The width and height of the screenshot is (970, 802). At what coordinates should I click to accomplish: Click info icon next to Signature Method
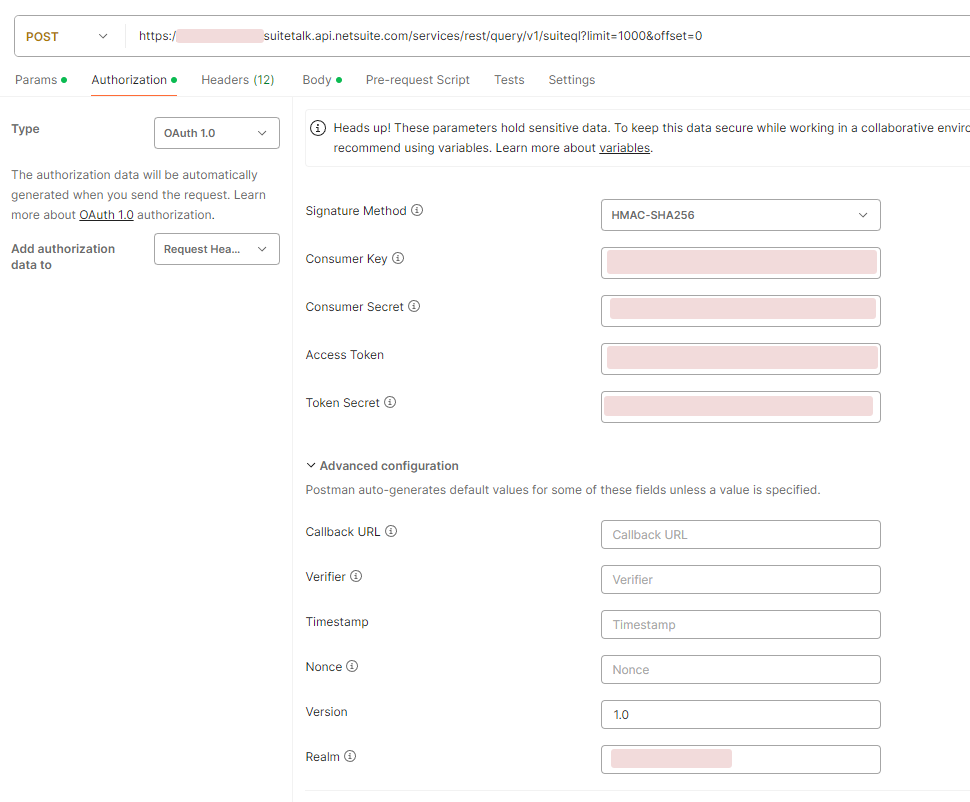(417, 211)
